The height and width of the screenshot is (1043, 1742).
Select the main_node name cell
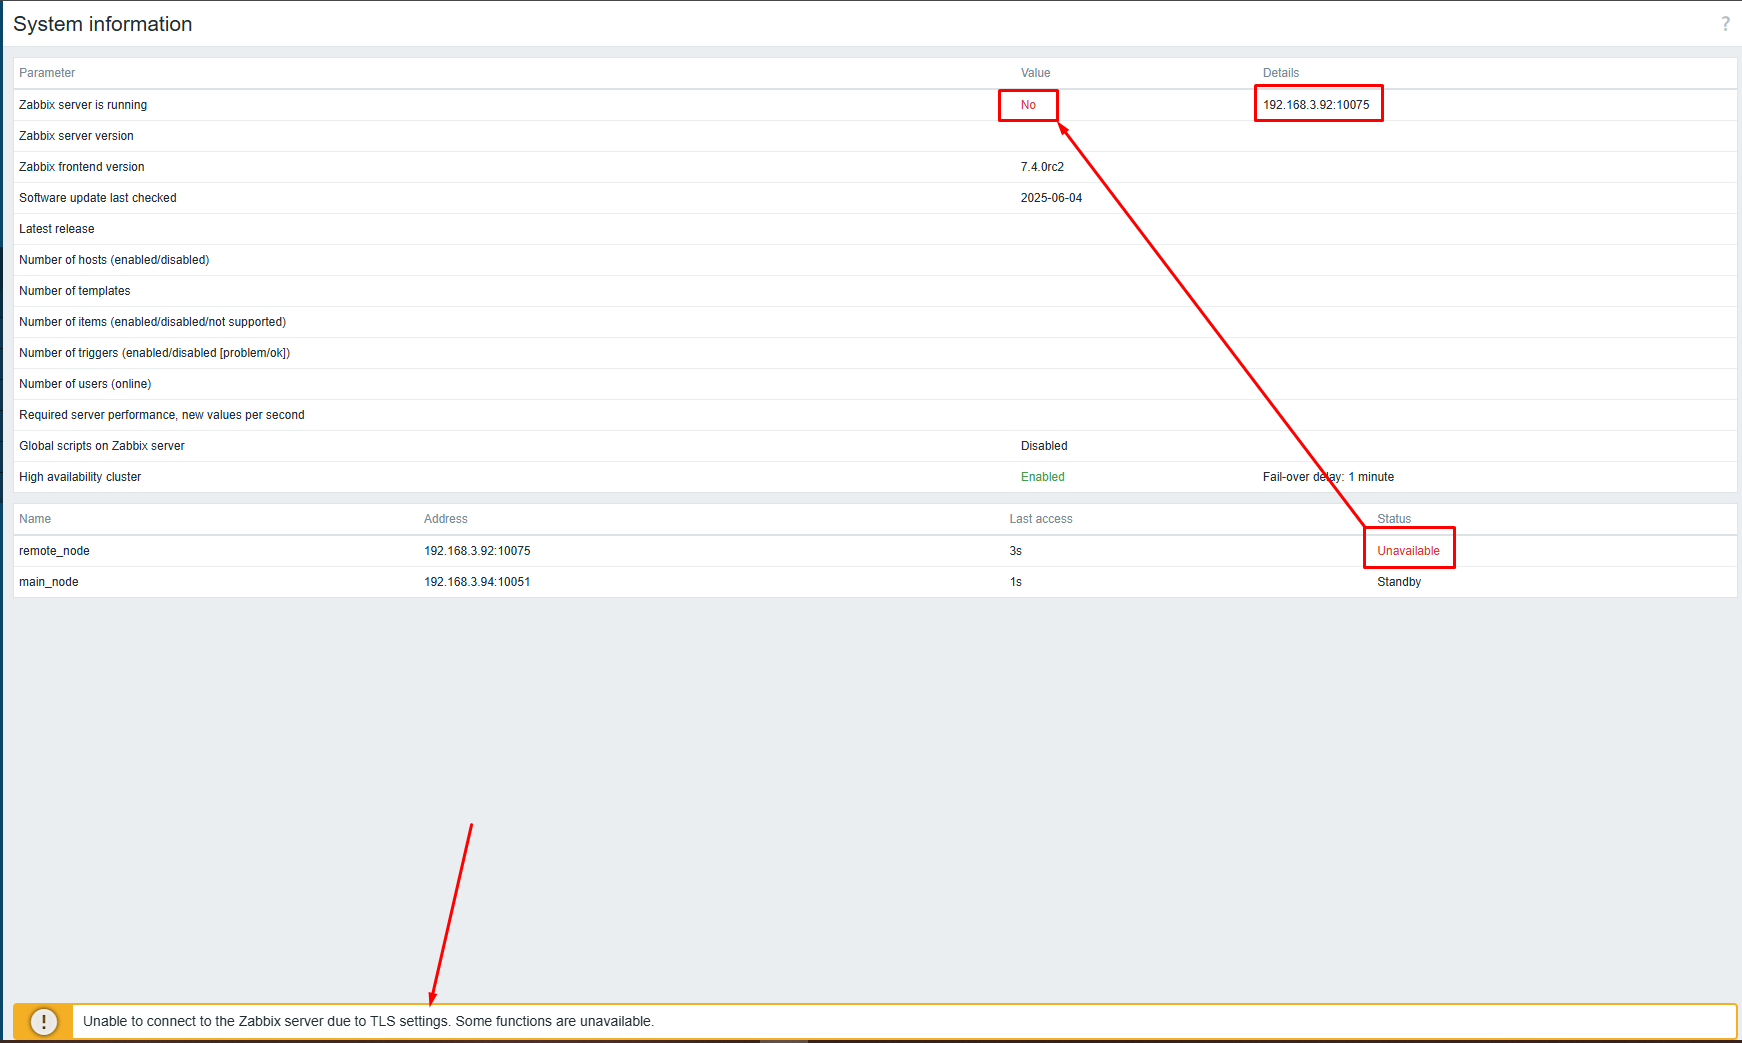tap(49, 582)
